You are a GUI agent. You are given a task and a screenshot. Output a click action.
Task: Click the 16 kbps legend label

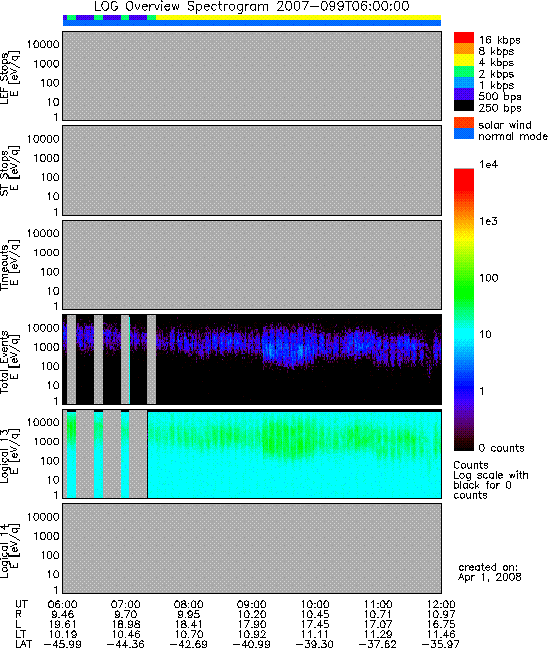(500, 40)
